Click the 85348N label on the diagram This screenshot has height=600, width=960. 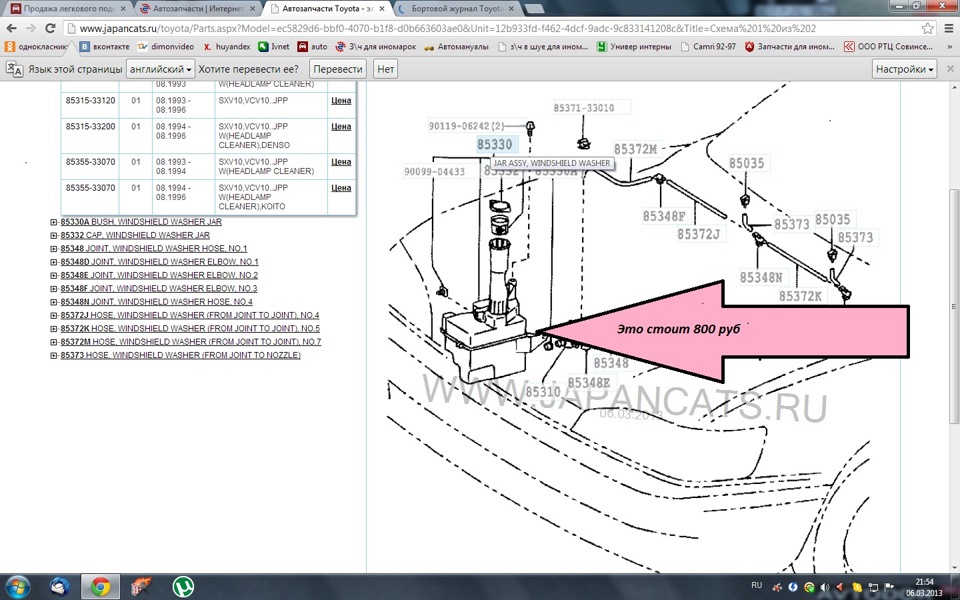tap(761, 278)
